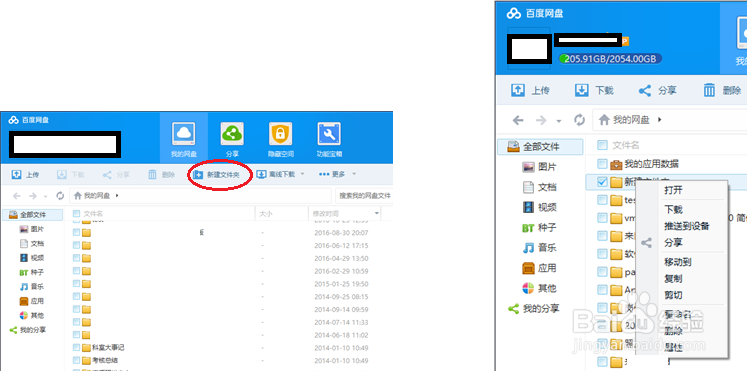The image size is (747, 371).
Task: Tick checkbox for 考核总结 folder
Action: tap(76, 360)
